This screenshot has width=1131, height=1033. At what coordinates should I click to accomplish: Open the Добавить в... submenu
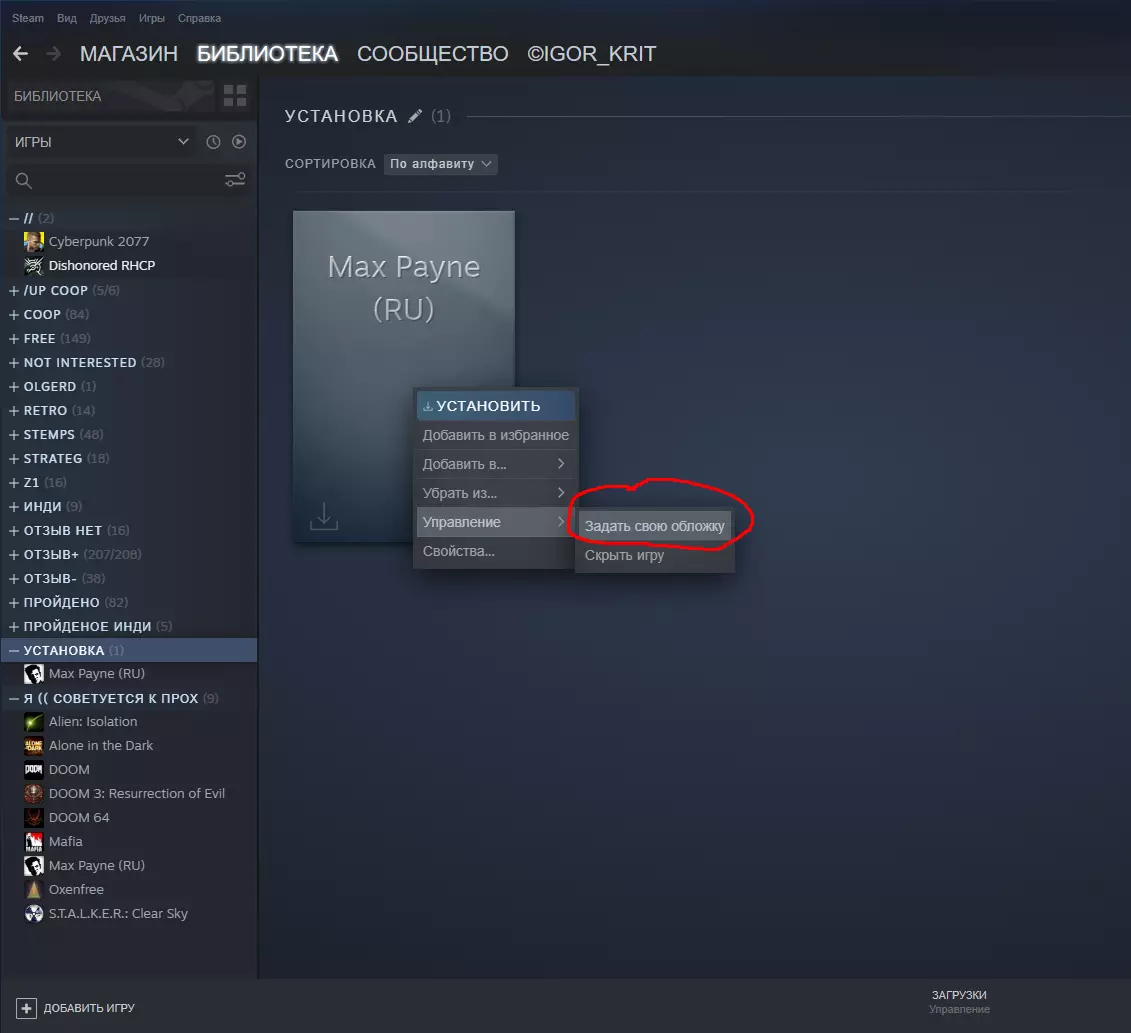click(x=496, y=464)
